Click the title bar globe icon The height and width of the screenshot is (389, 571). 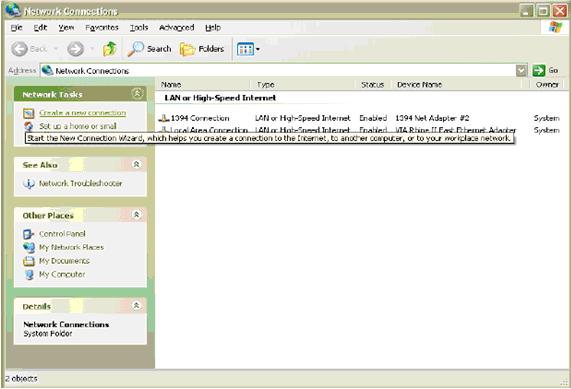pyautogui.click(x=13, y=10)
